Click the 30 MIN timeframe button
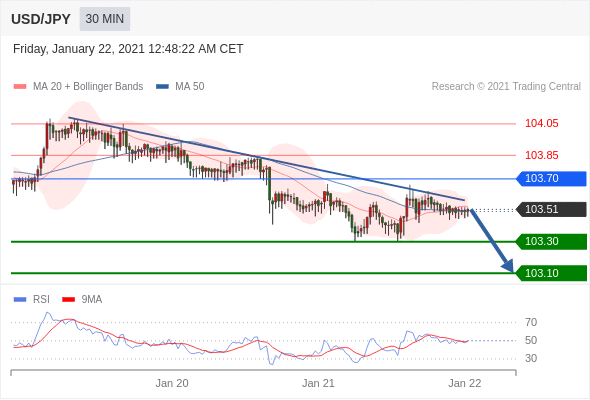The width and height of the screenshot is (590, 400). click(x=105, y=19)
